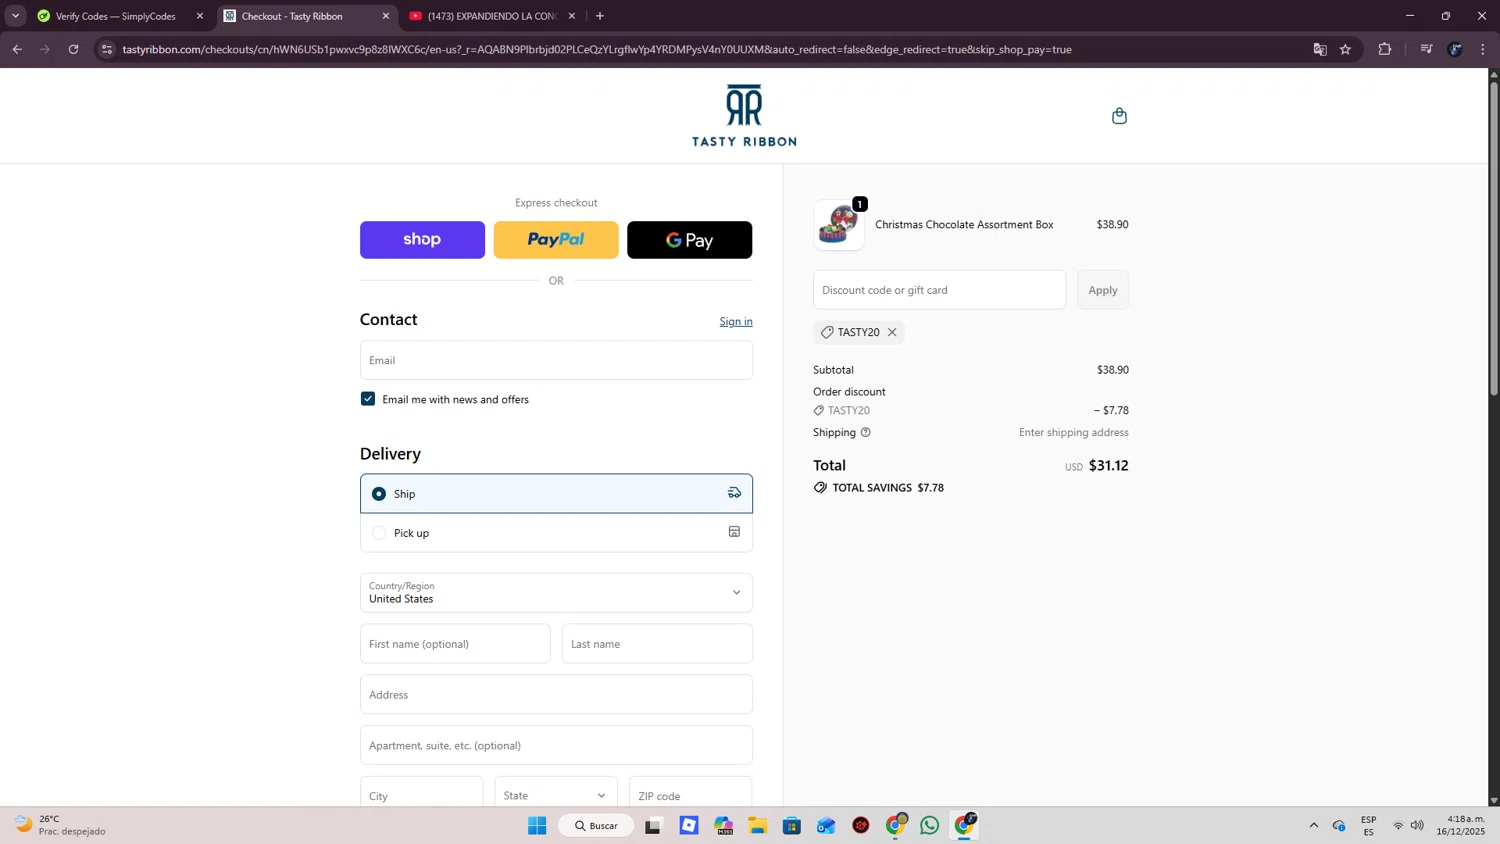The height and width of the screenshot is (844, 1500).
Task: Open WhatsApp from taskbar
Action: [930, 826]
